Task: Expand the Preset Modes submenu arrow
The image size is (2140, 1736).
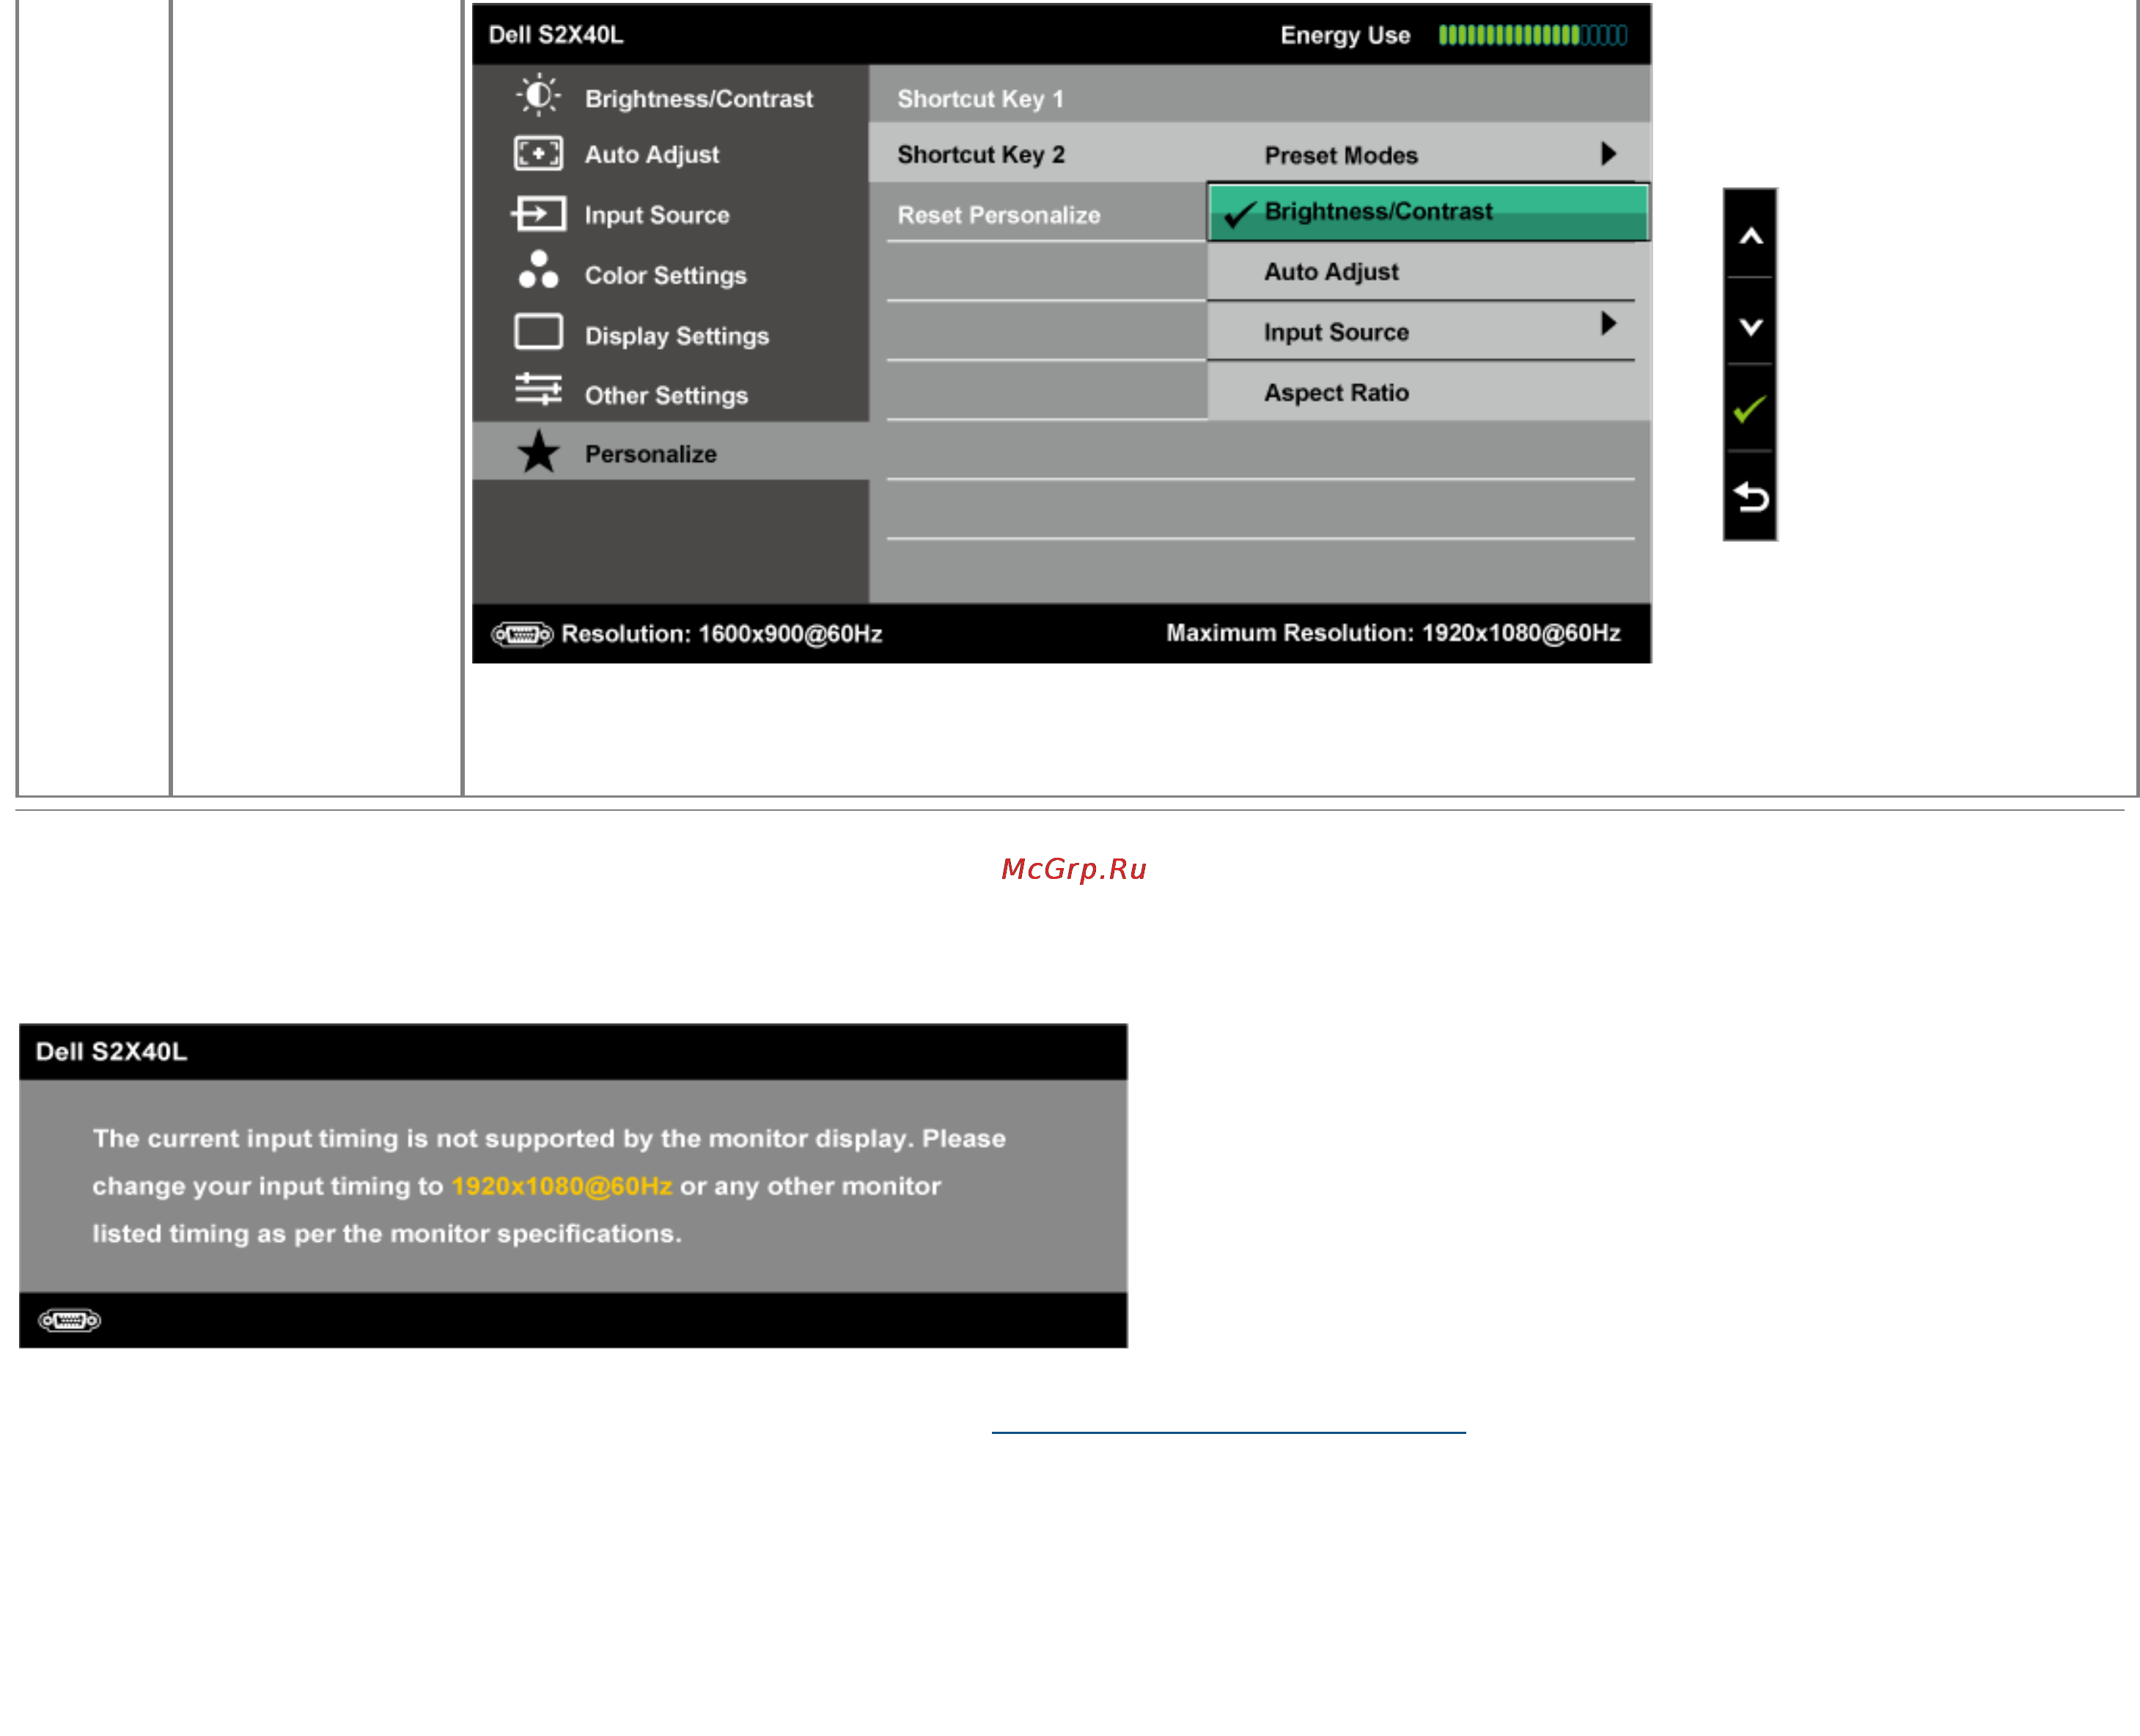Action: tap(1608, 154)
